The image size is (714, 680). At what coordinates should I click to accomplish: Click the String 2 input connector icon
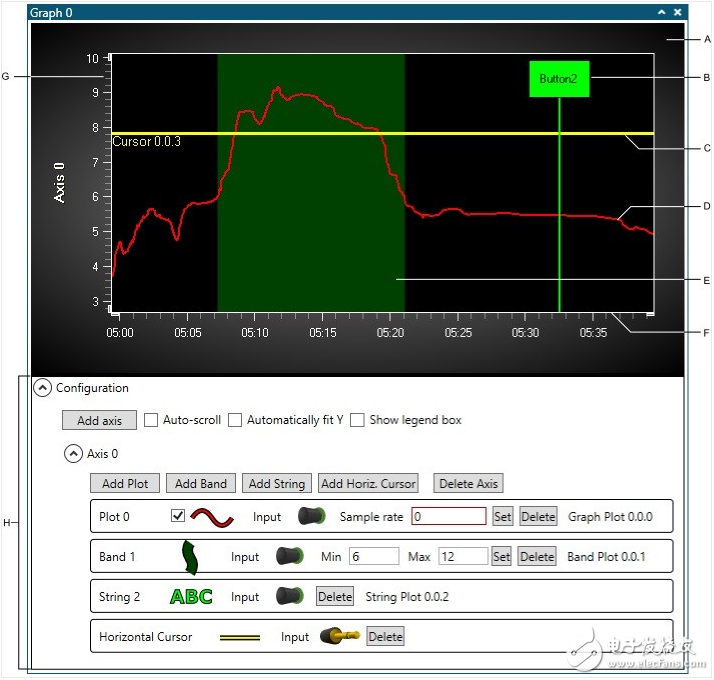click(x=290, y=597)
